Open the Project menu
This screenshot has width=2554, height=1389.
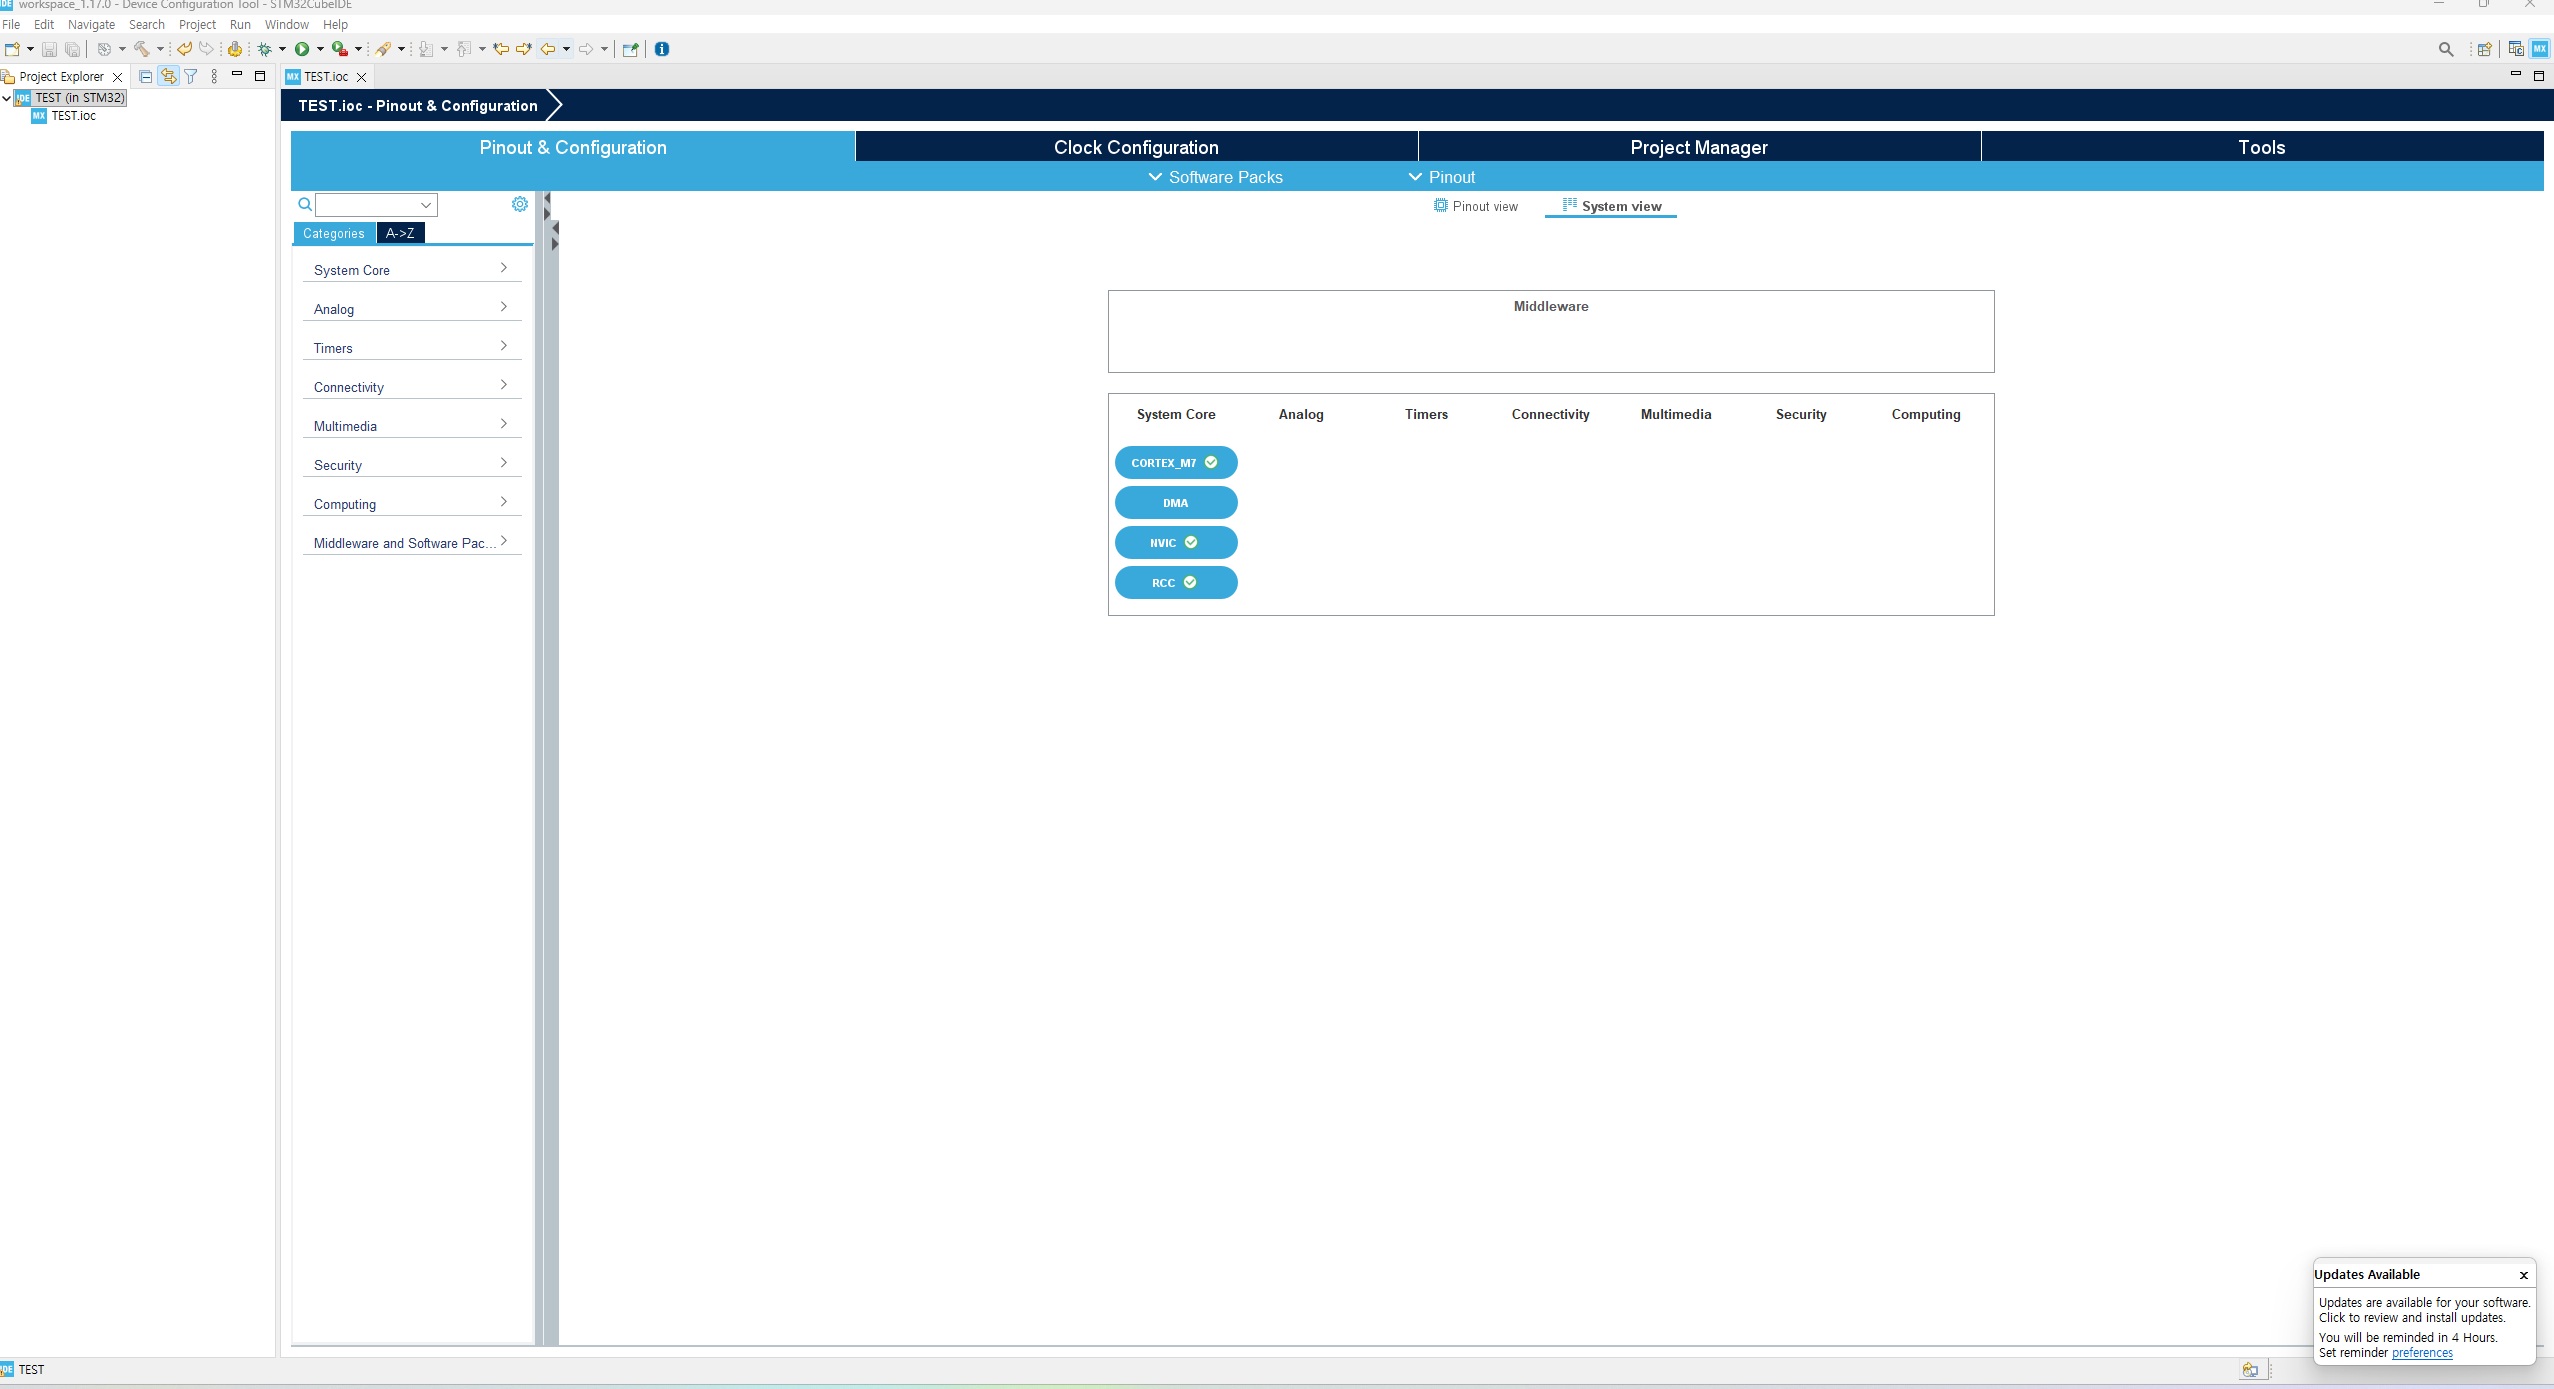(197, 24)
